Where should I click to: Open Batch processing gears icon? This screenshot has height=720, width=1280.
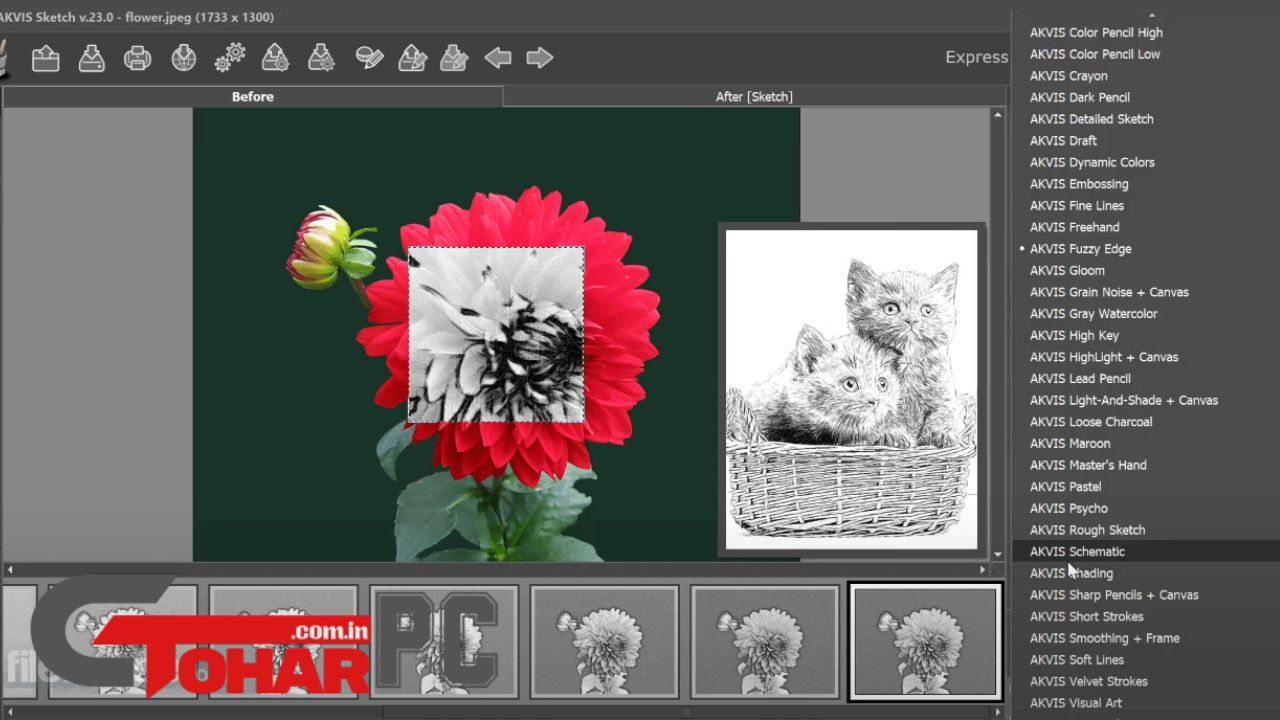click(x=229, y=58)
